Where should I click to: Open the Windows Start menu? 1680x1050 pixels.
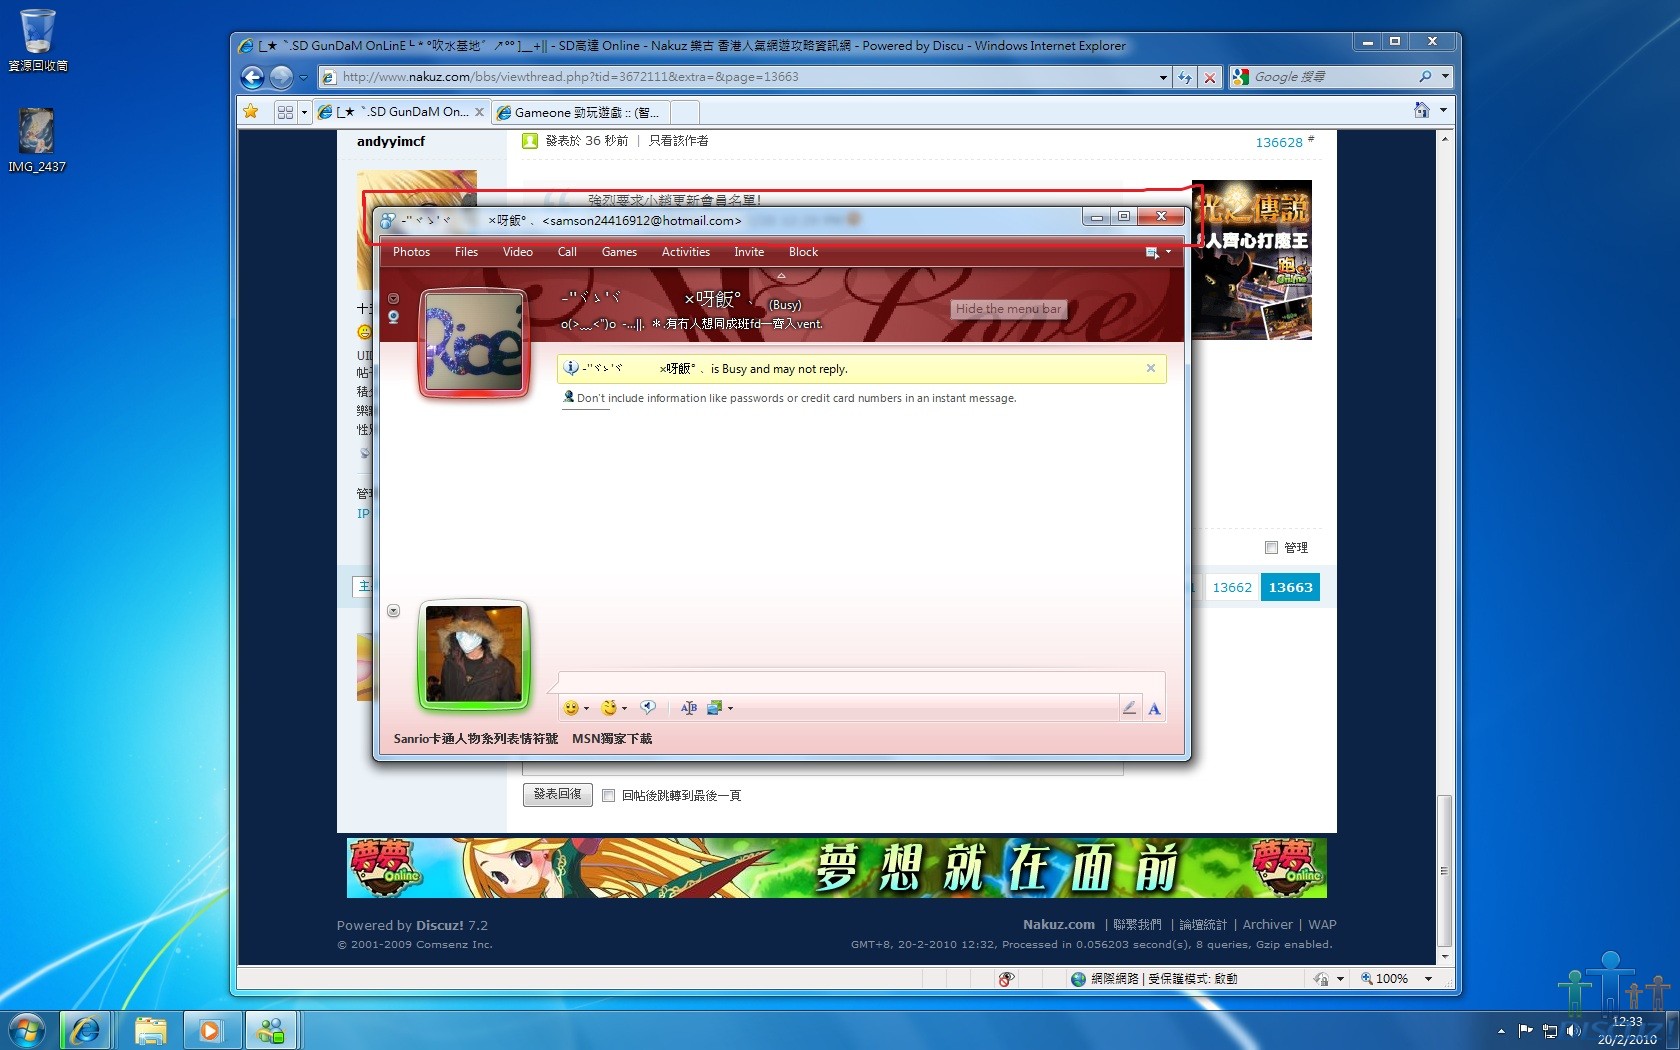click(27, 1029)
